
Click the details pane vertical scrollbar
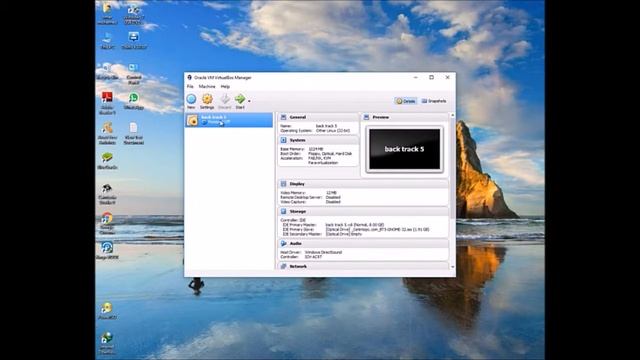click(x=452, y=167)
